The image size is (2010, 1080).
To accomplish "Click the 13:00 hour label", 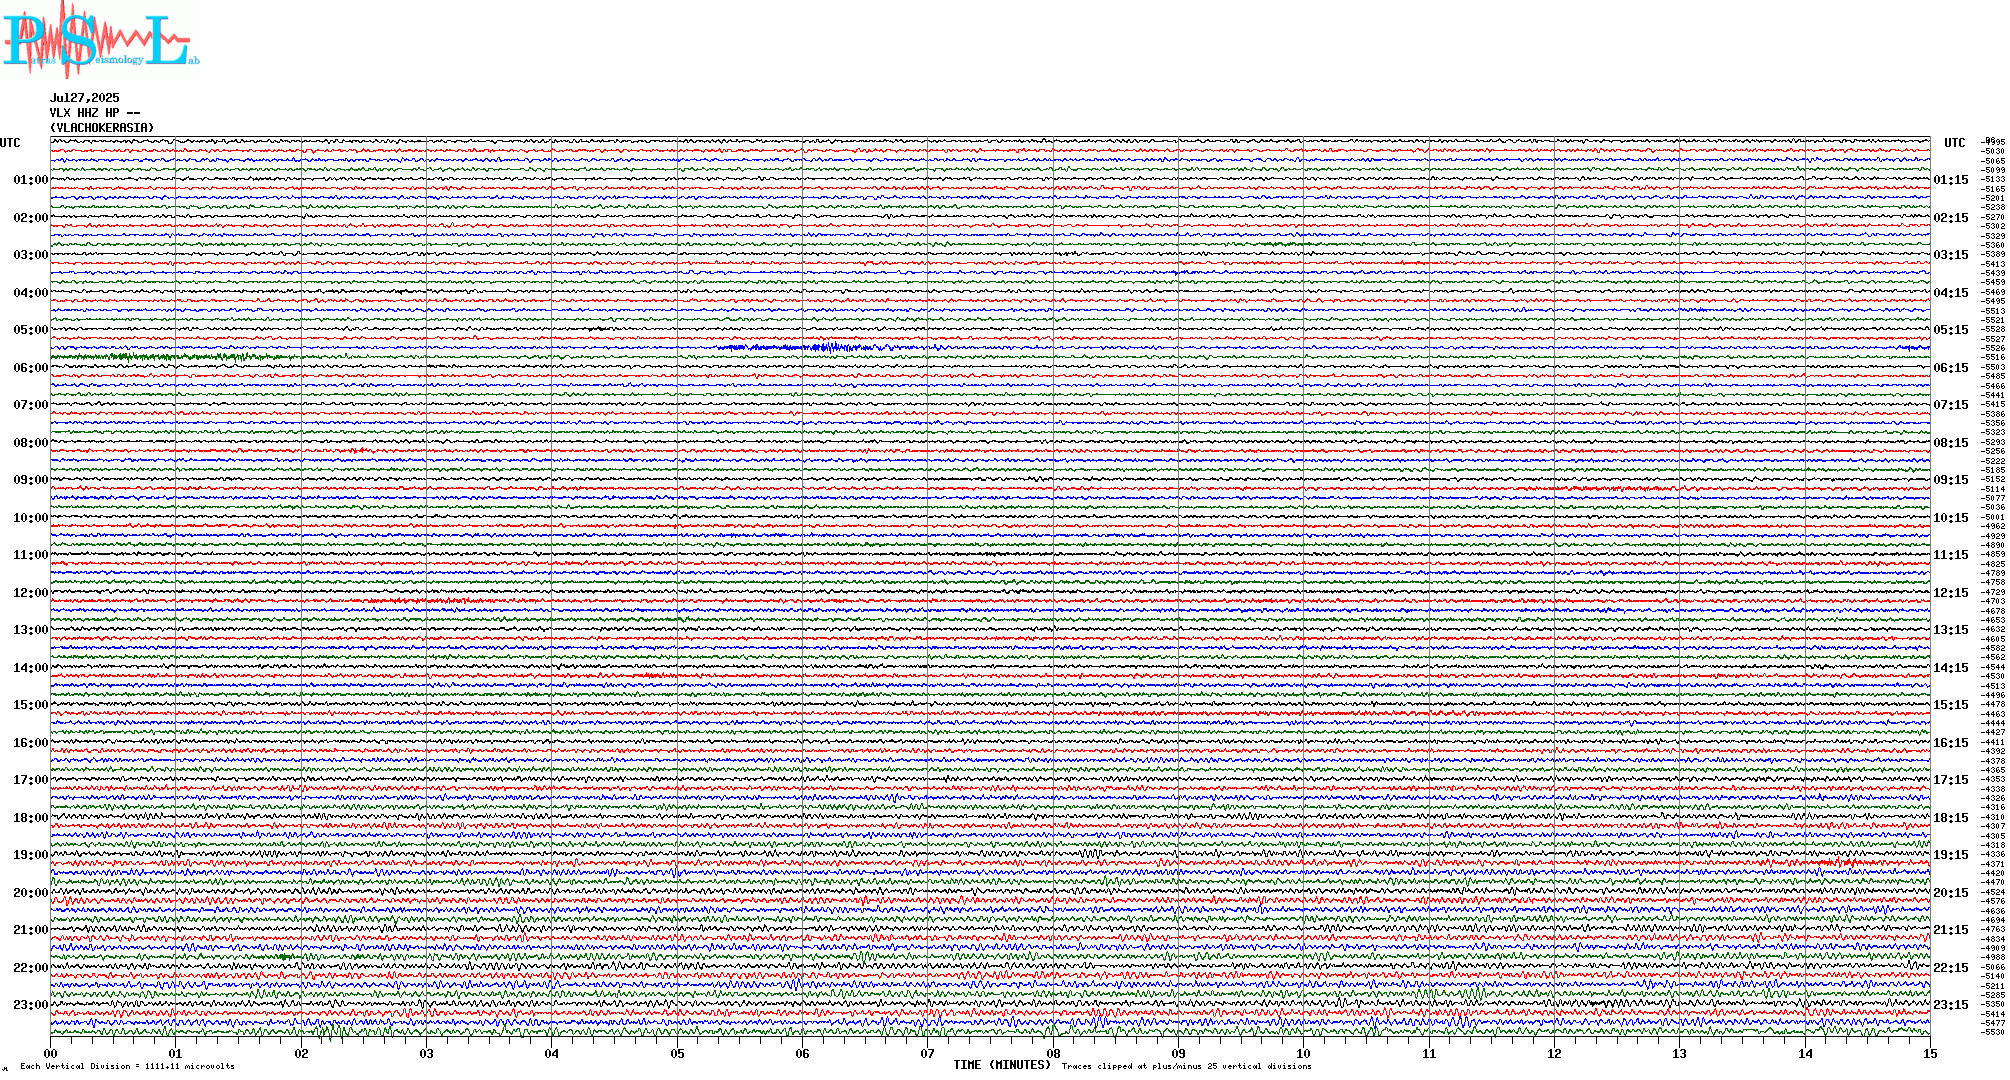I will [30, 630].
